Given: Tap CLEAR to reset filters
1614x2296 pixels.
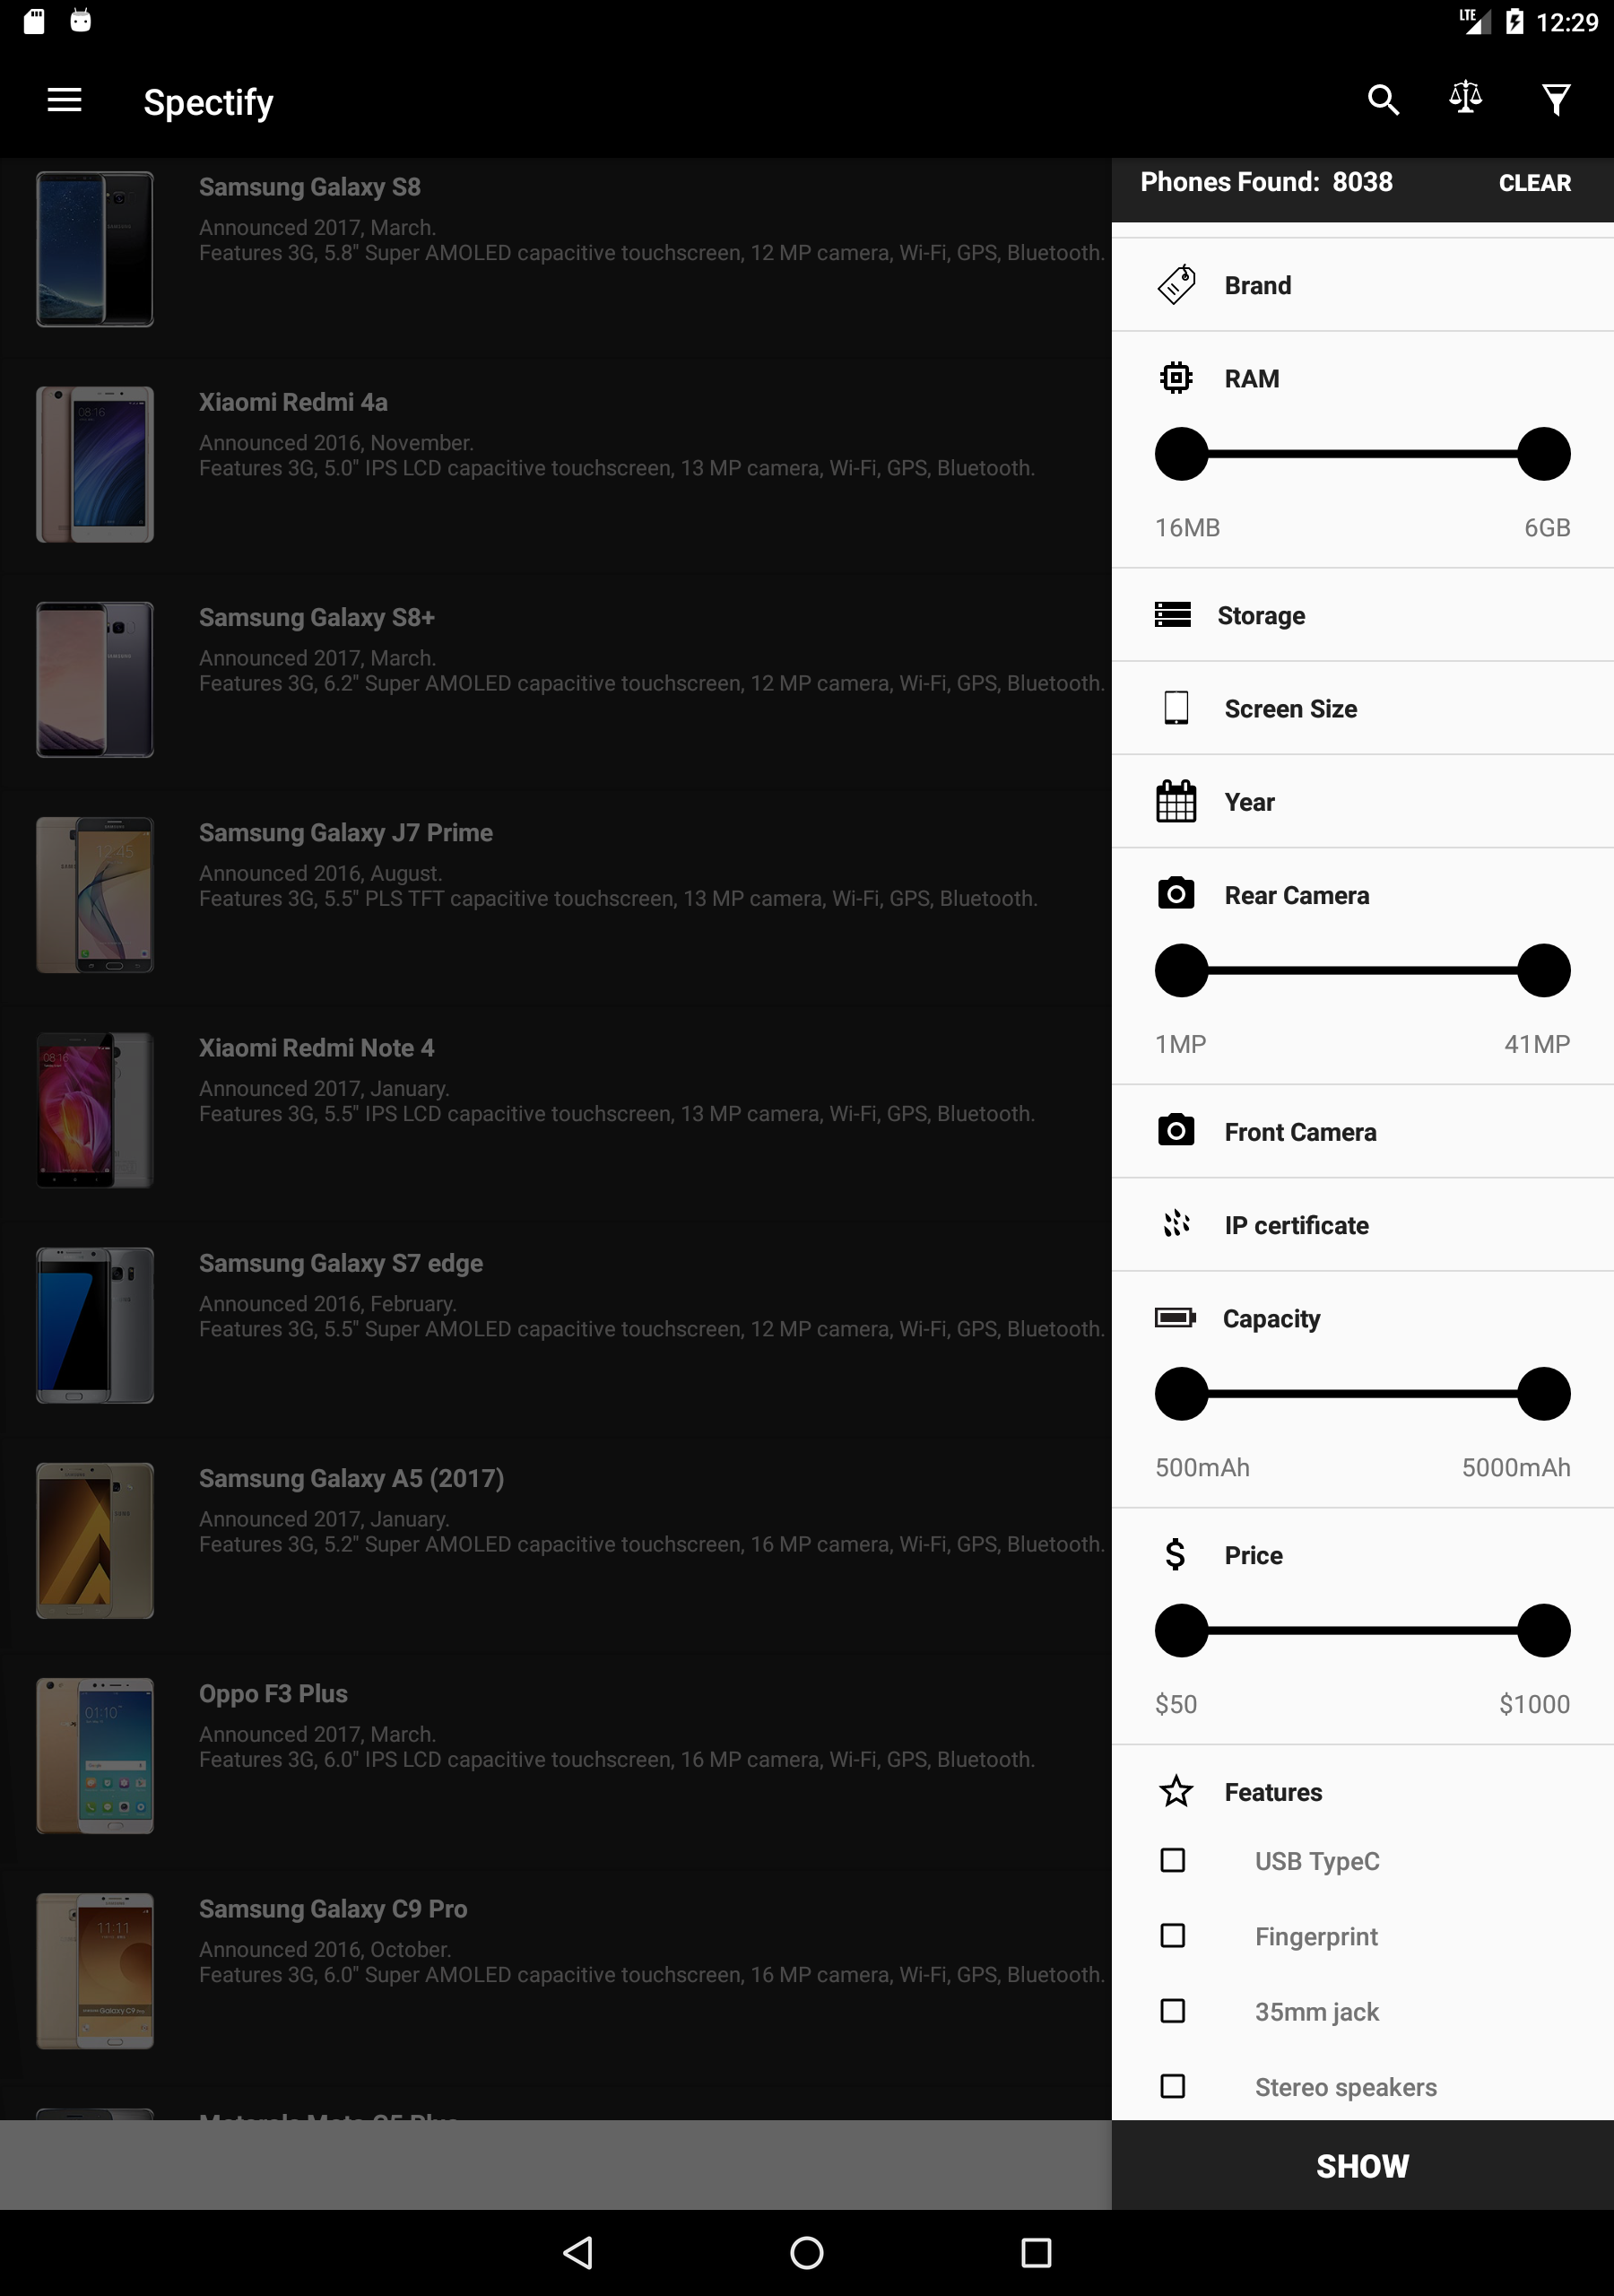Looking at the screenshot, I should click(1534, 183).
